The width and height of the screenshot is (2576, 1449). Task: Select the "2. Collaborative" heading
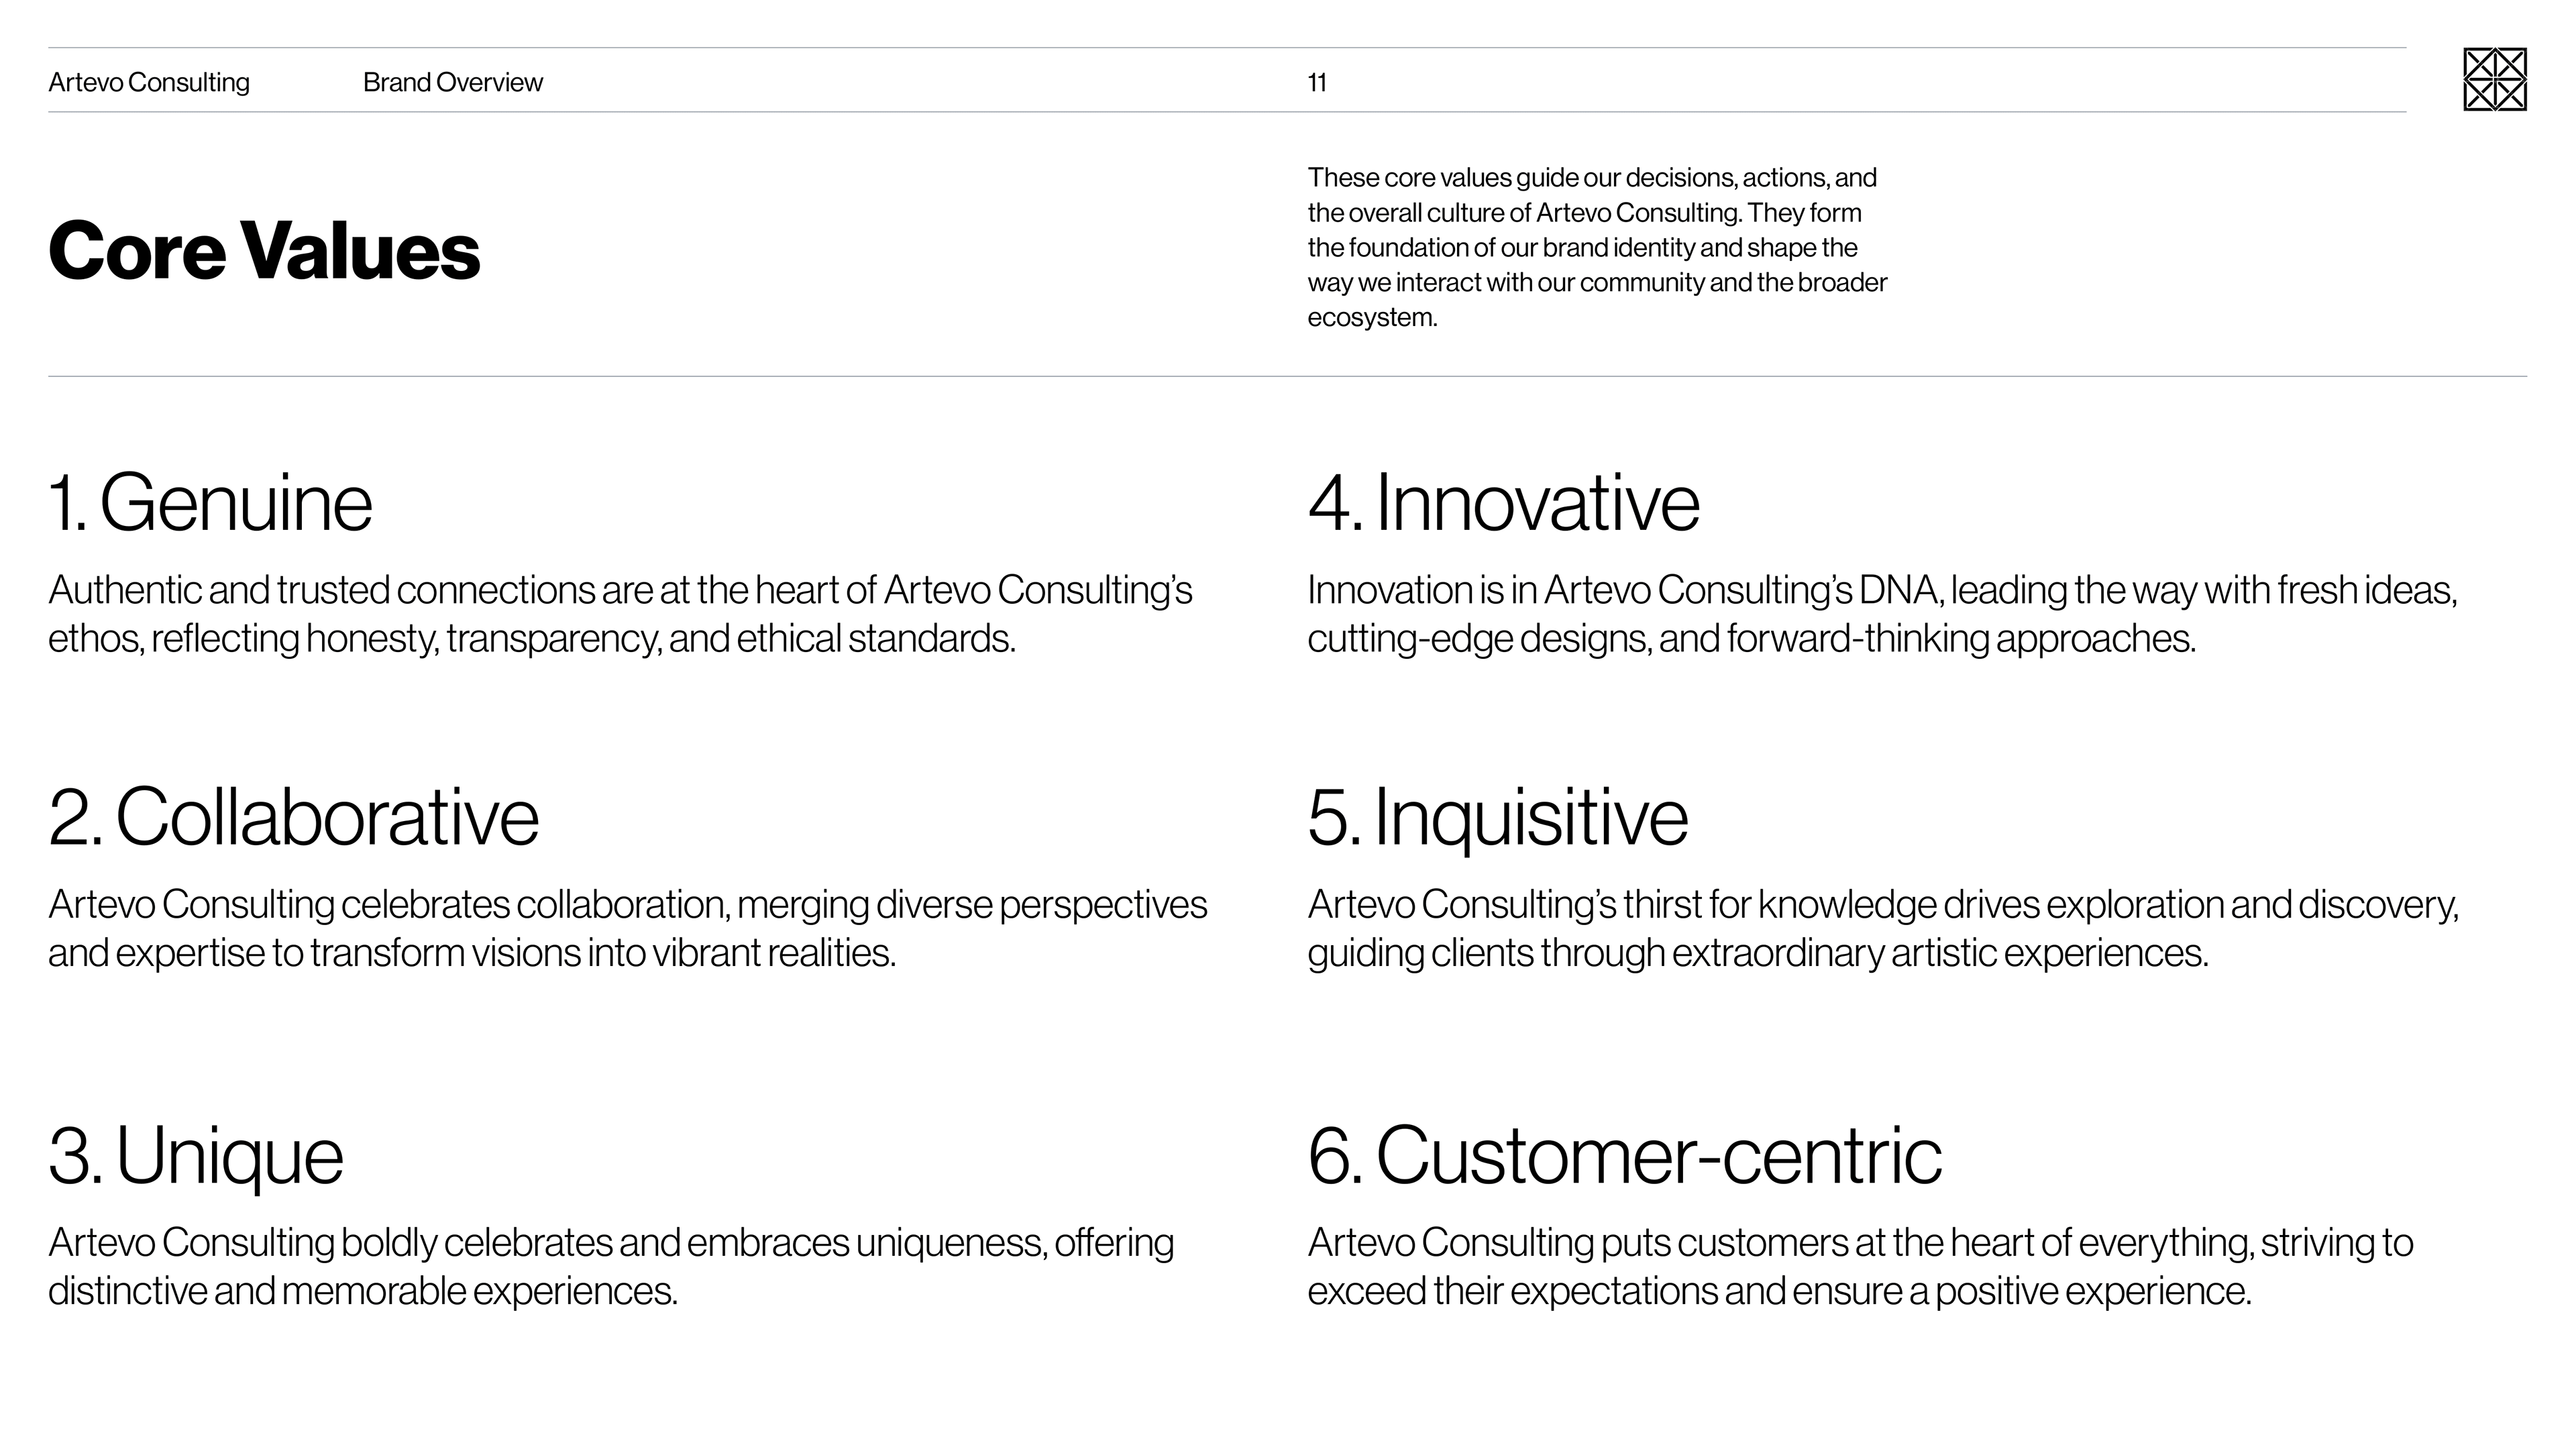click(x=293, y=817)
